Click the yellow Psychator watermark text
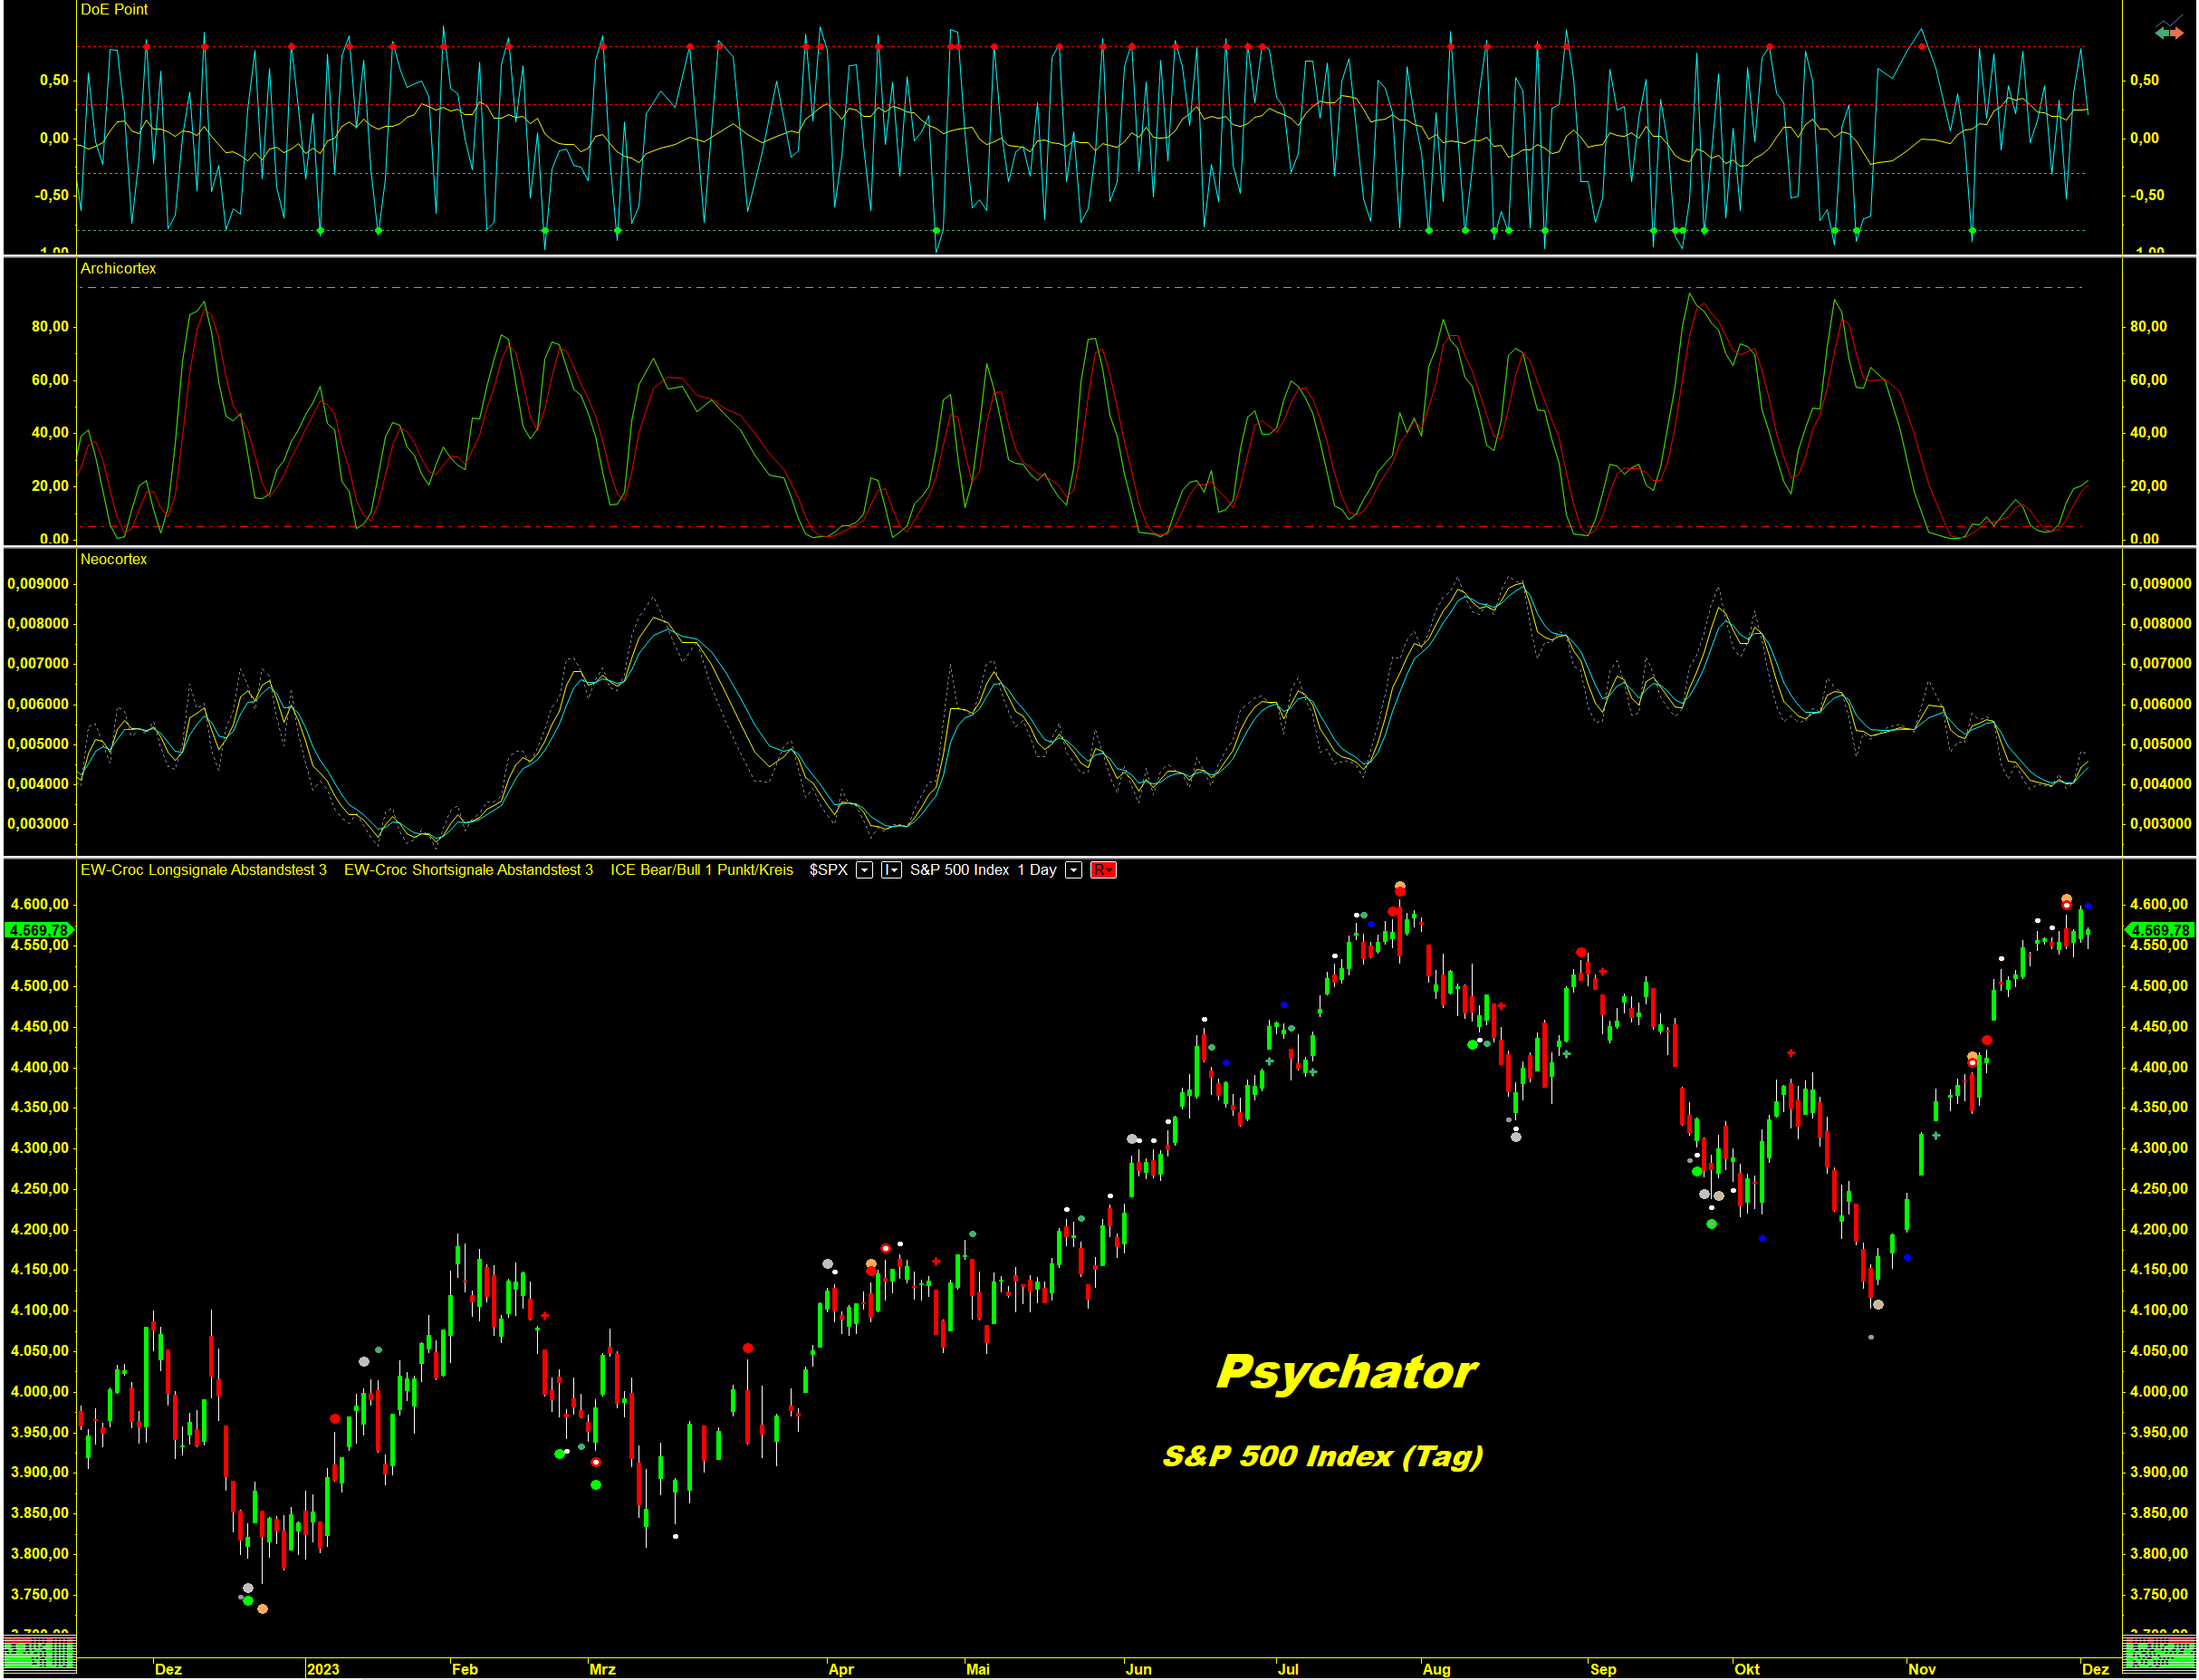 point(1346,1371)
